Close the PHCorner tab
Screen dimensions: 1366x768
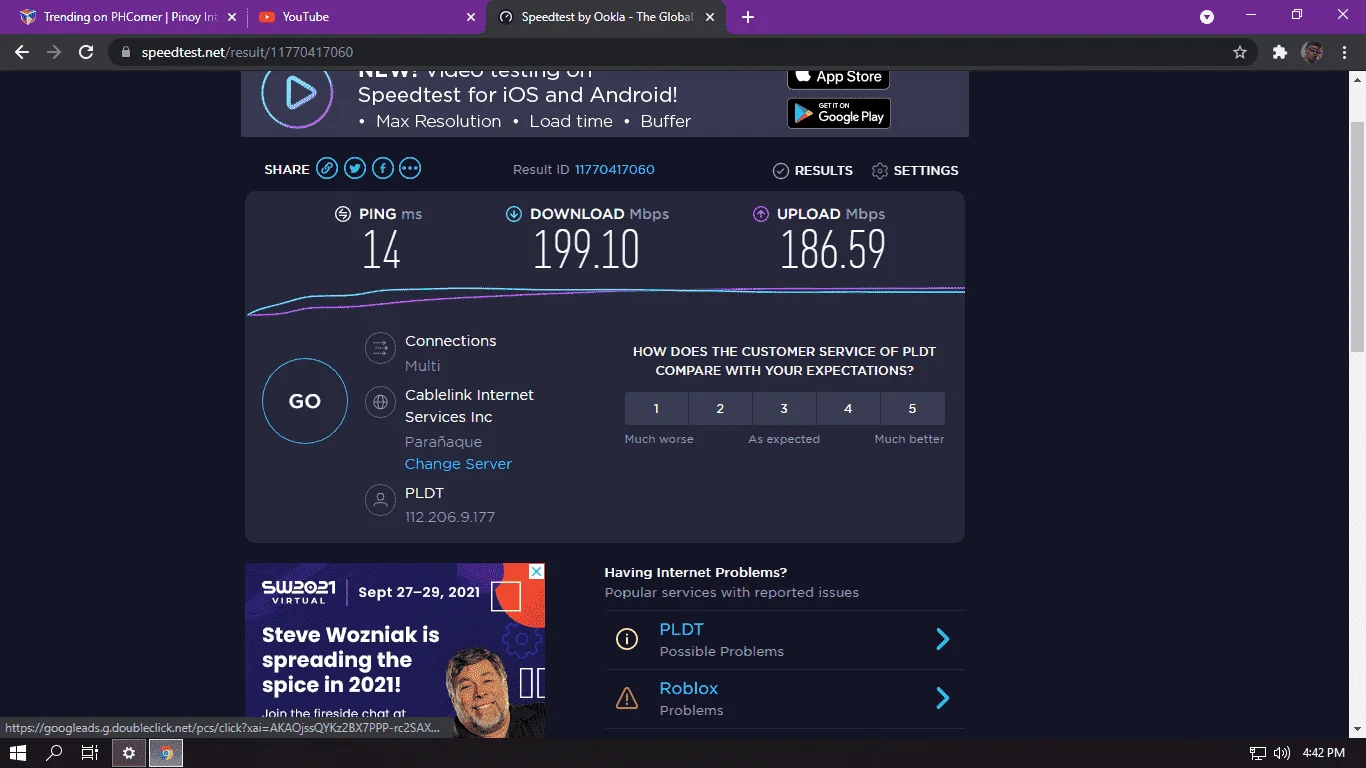pos(232,17)
